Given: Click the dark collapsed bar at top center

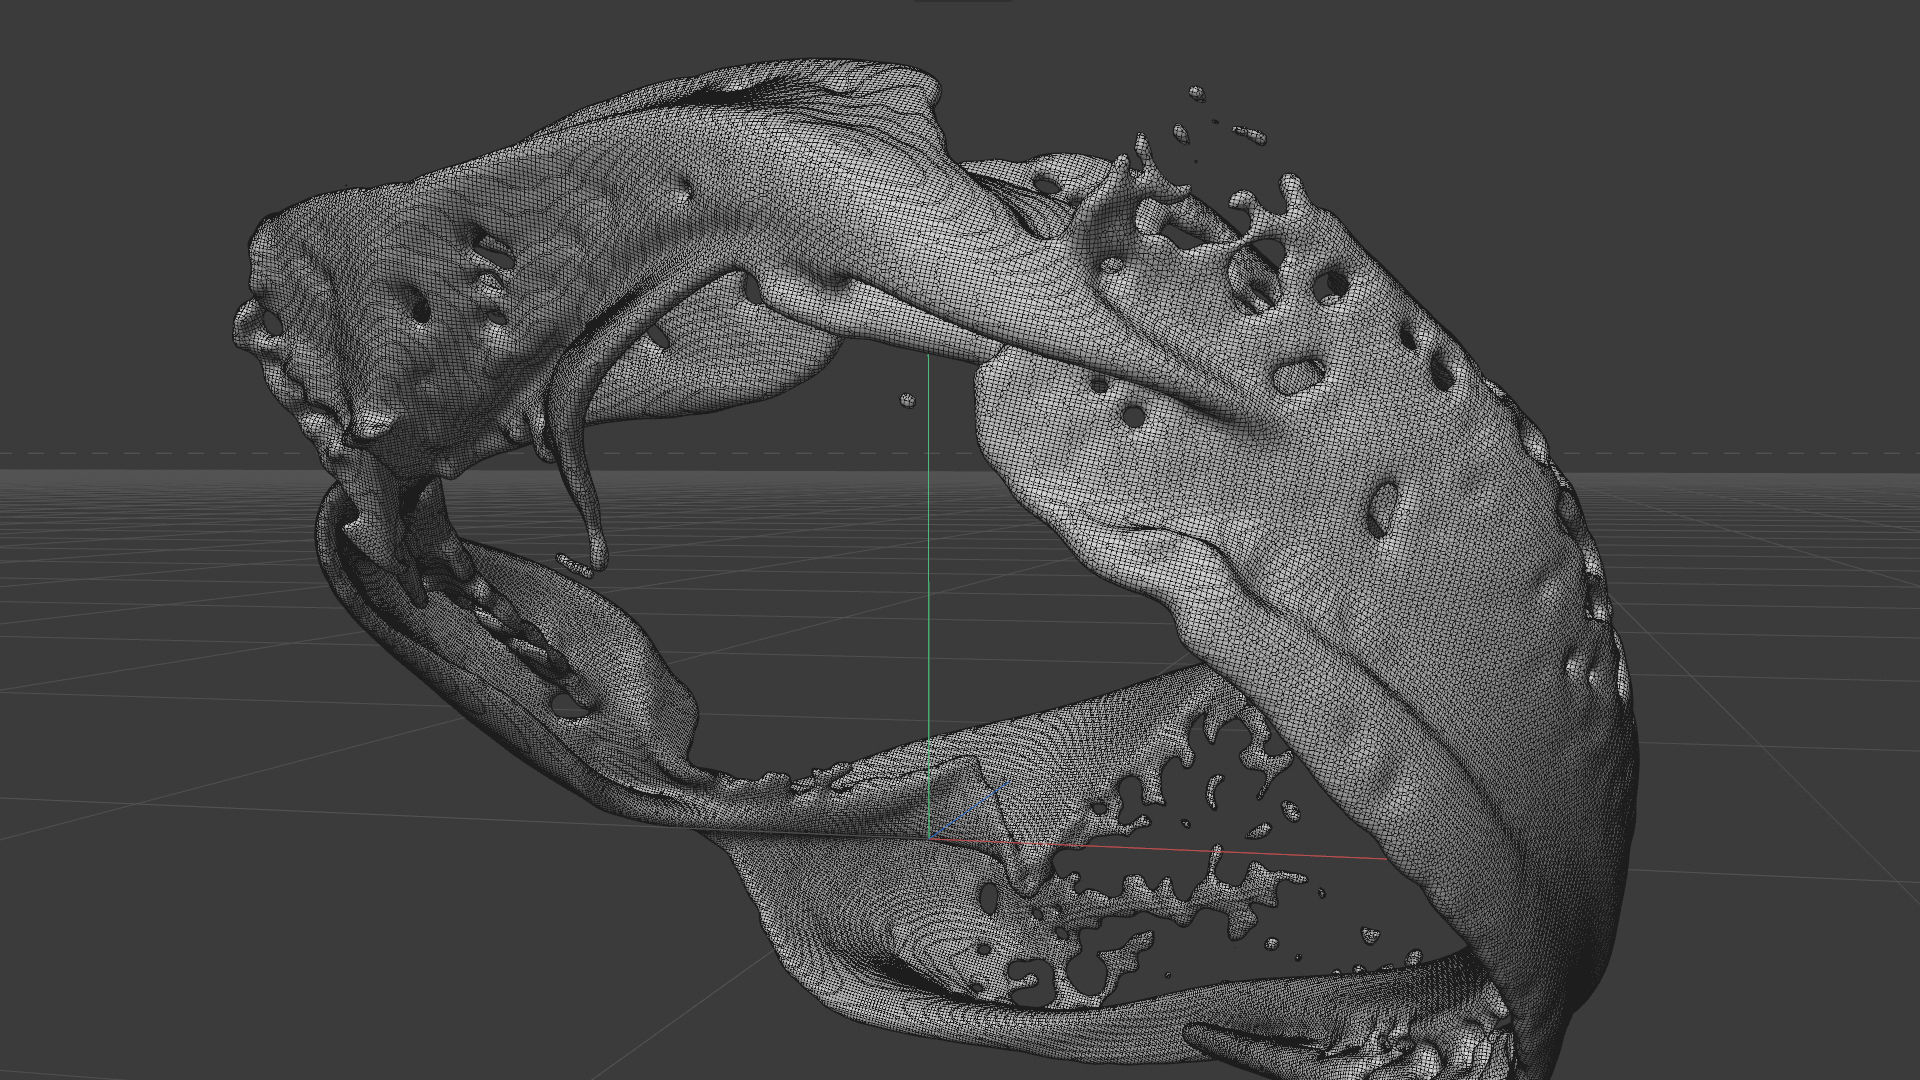Looking at the screenshot, I should (x=962, y=2).
